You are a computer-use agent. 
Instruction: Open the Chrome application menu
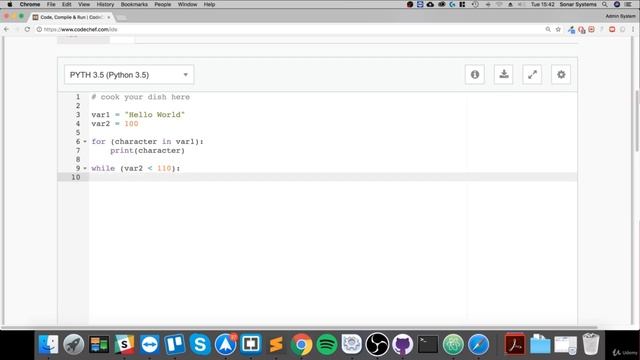(30, 4)
